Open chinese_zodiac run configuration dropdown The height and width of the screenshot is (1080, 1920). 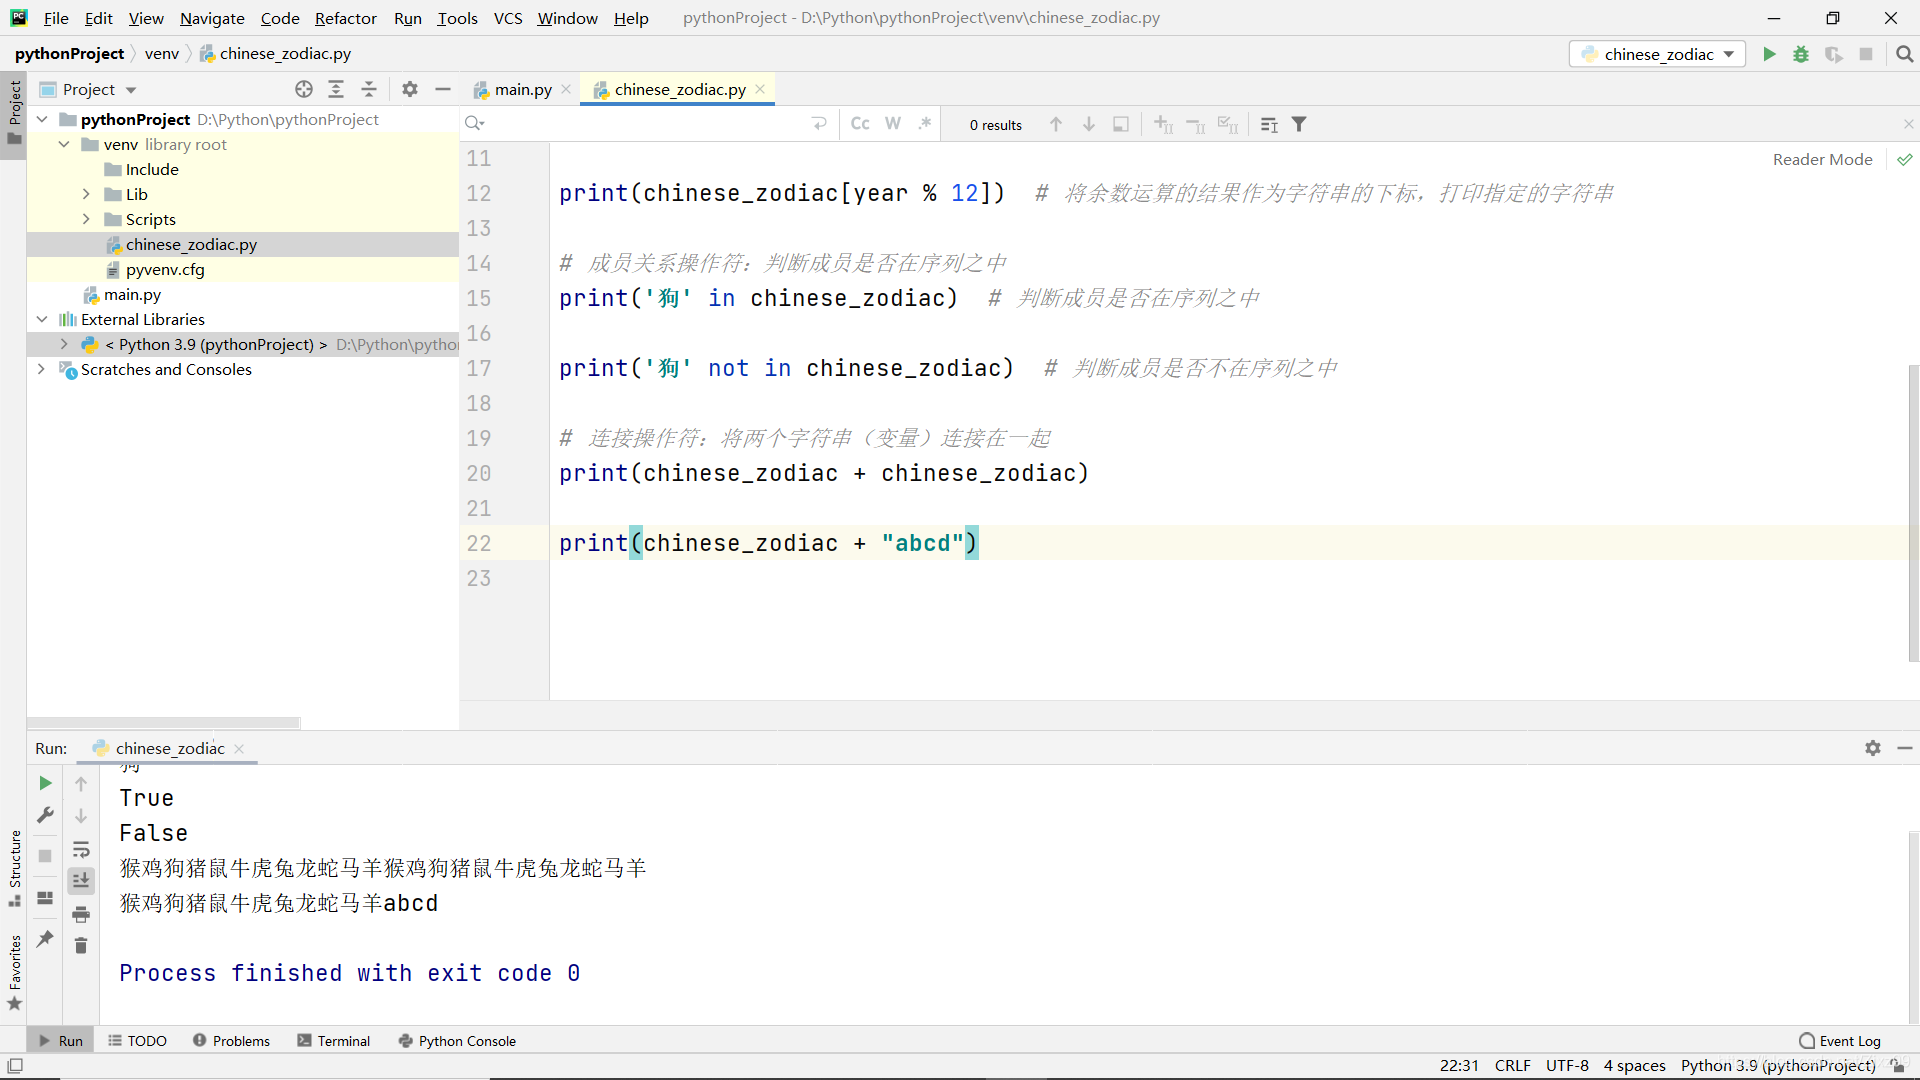pyautogui.click(x=1657, y=54)
